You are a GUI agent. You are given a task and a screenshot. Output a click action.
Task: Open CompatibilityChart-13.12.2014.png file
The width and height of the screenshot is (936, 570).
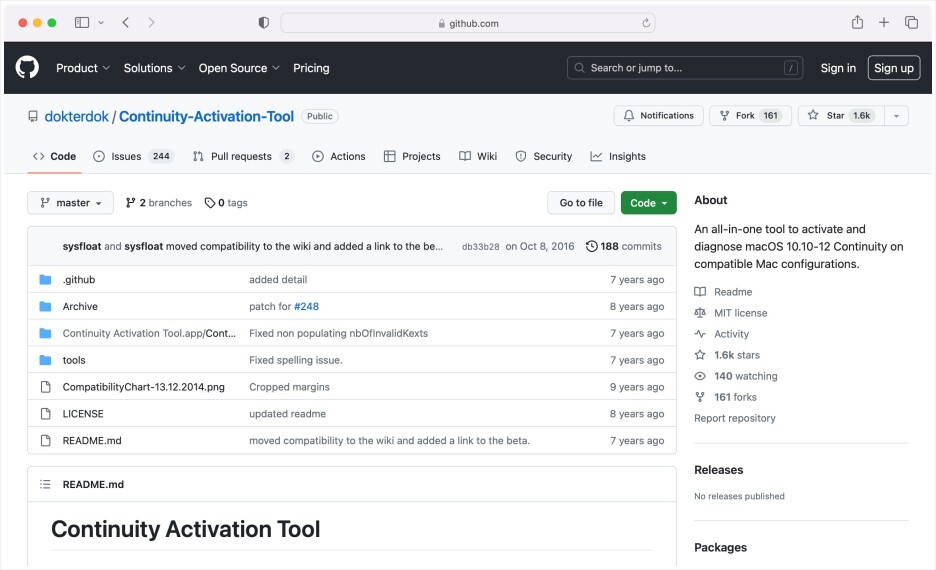tap(144, 387)
